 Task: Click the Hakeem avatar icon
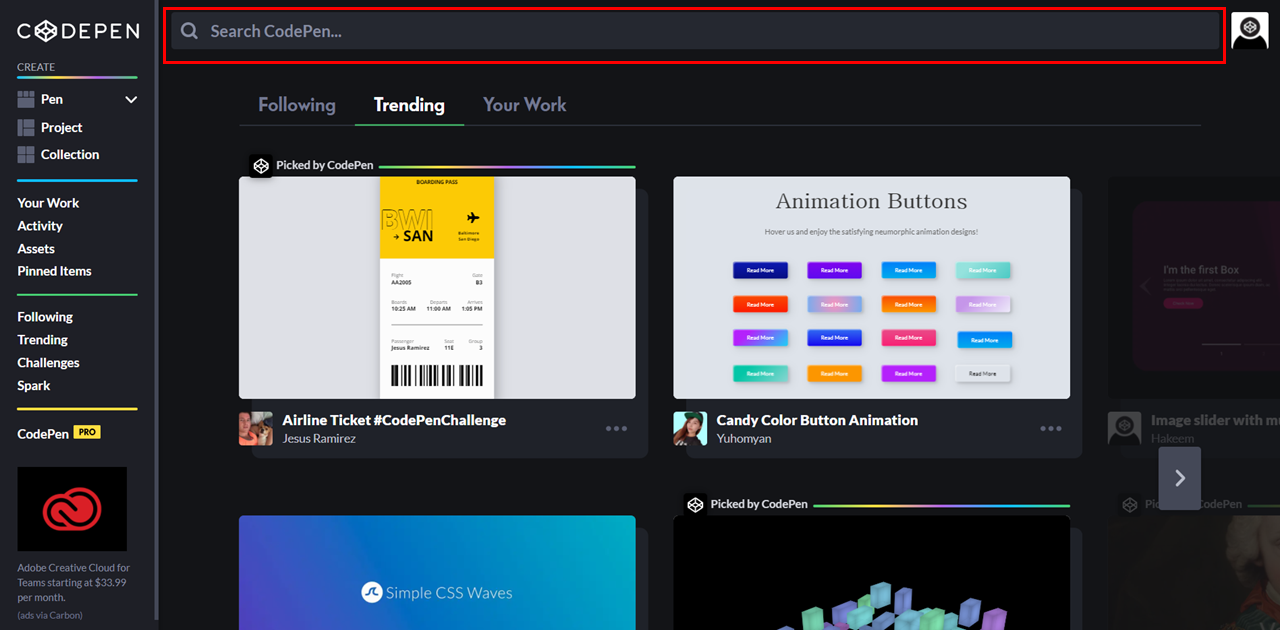point(1125,429)
